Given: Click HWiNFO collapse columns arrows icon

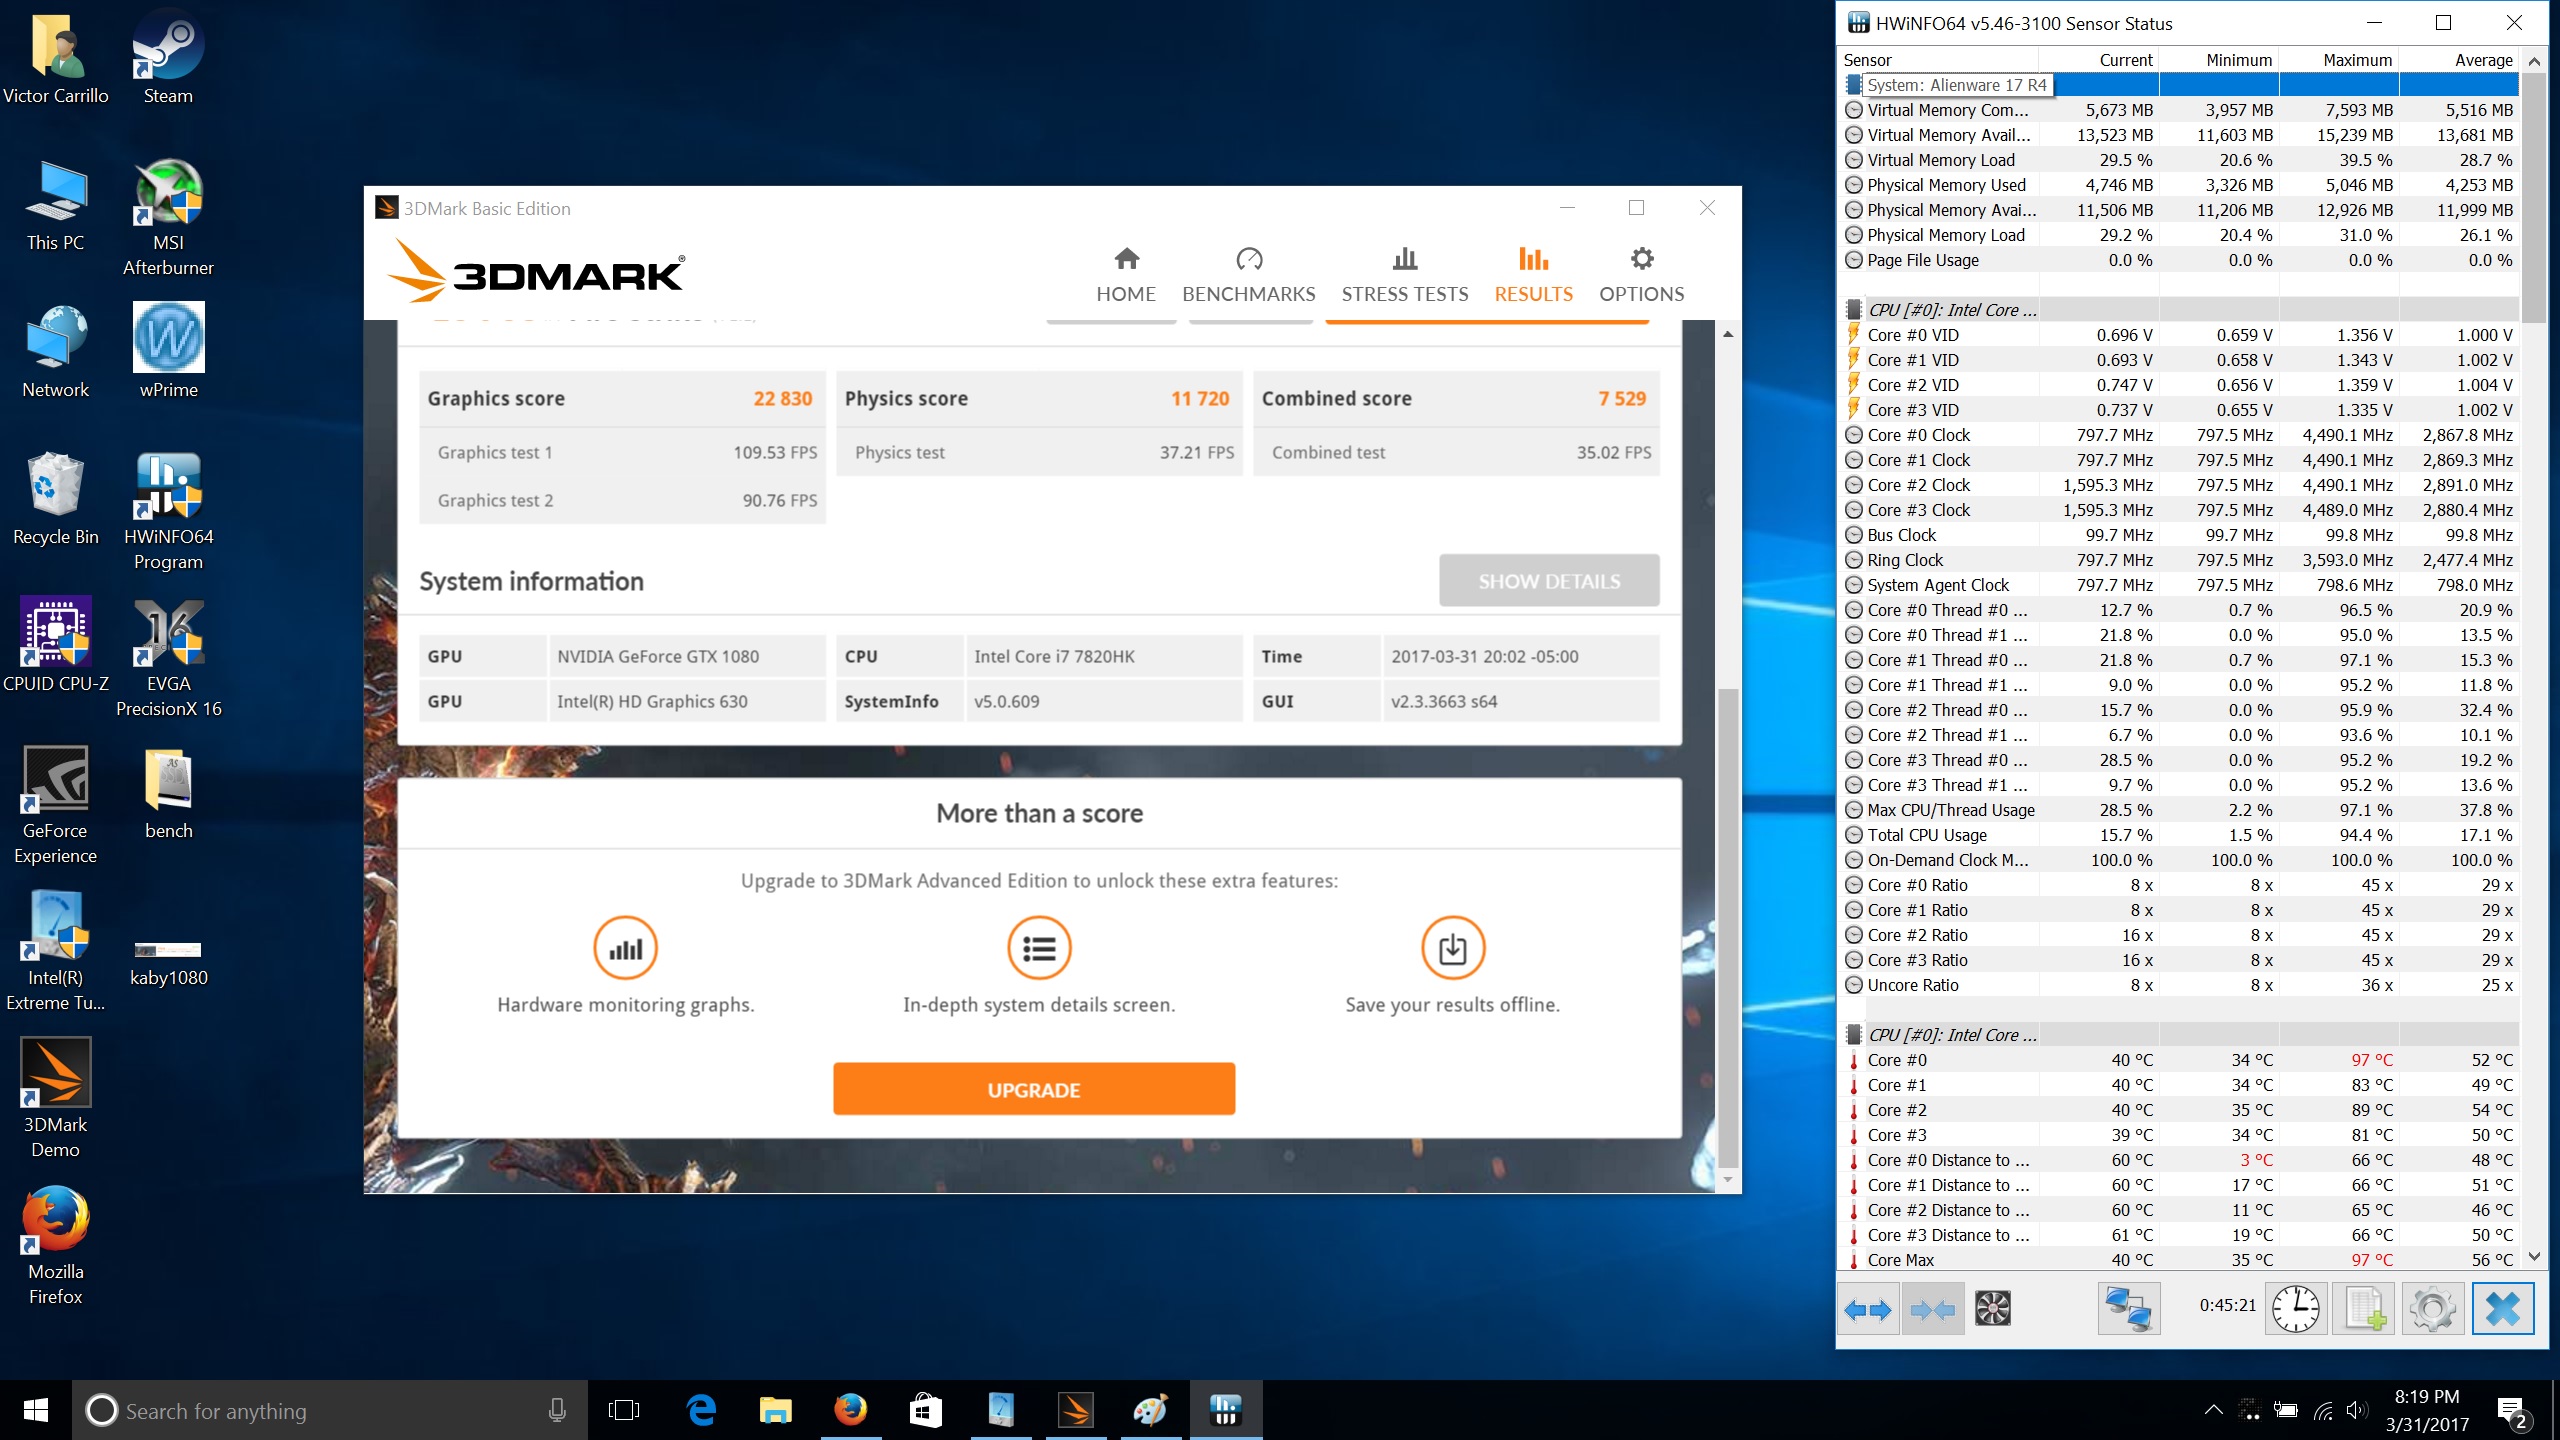Looking at the screenshot, I should coord(1932,1309).
